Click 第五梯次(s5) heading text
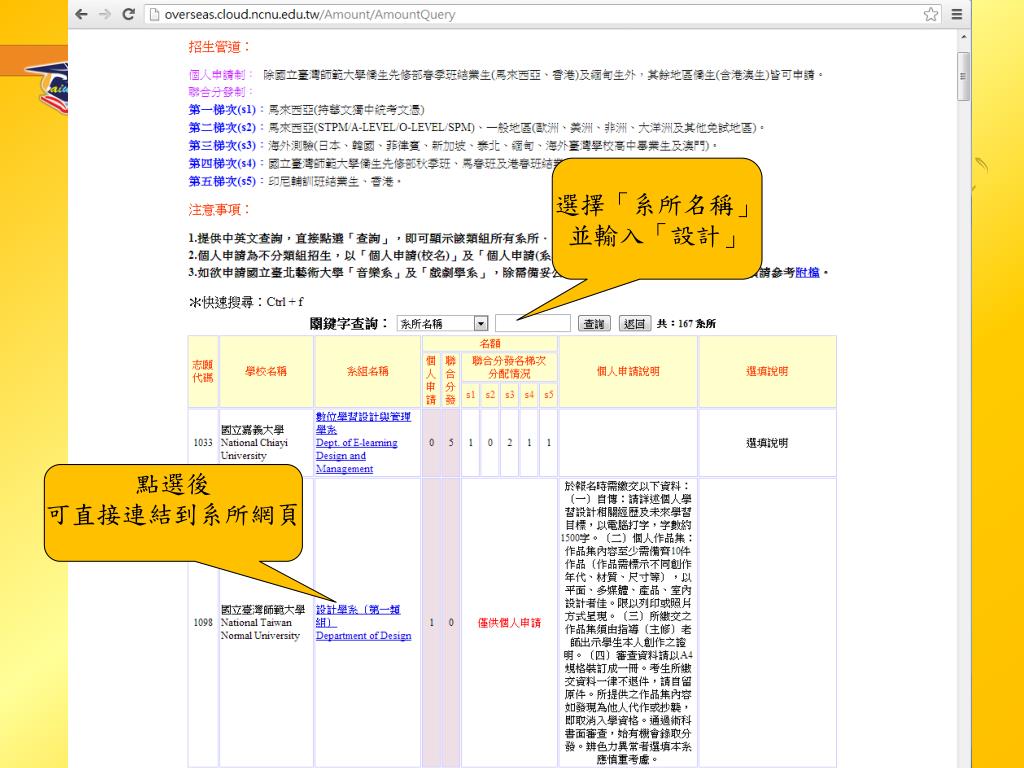Screen dimensions: 1024x768 pyautogui.click(x=222, y=181)
